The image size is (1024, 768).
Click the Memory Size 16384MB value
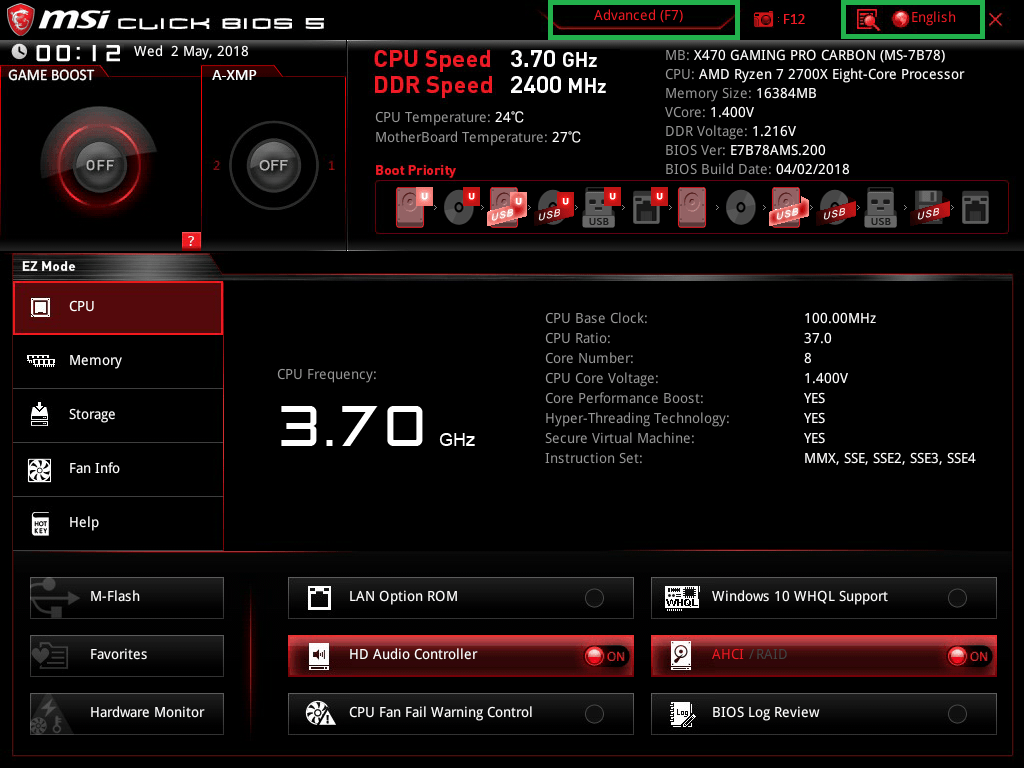(x=786, y=93)
